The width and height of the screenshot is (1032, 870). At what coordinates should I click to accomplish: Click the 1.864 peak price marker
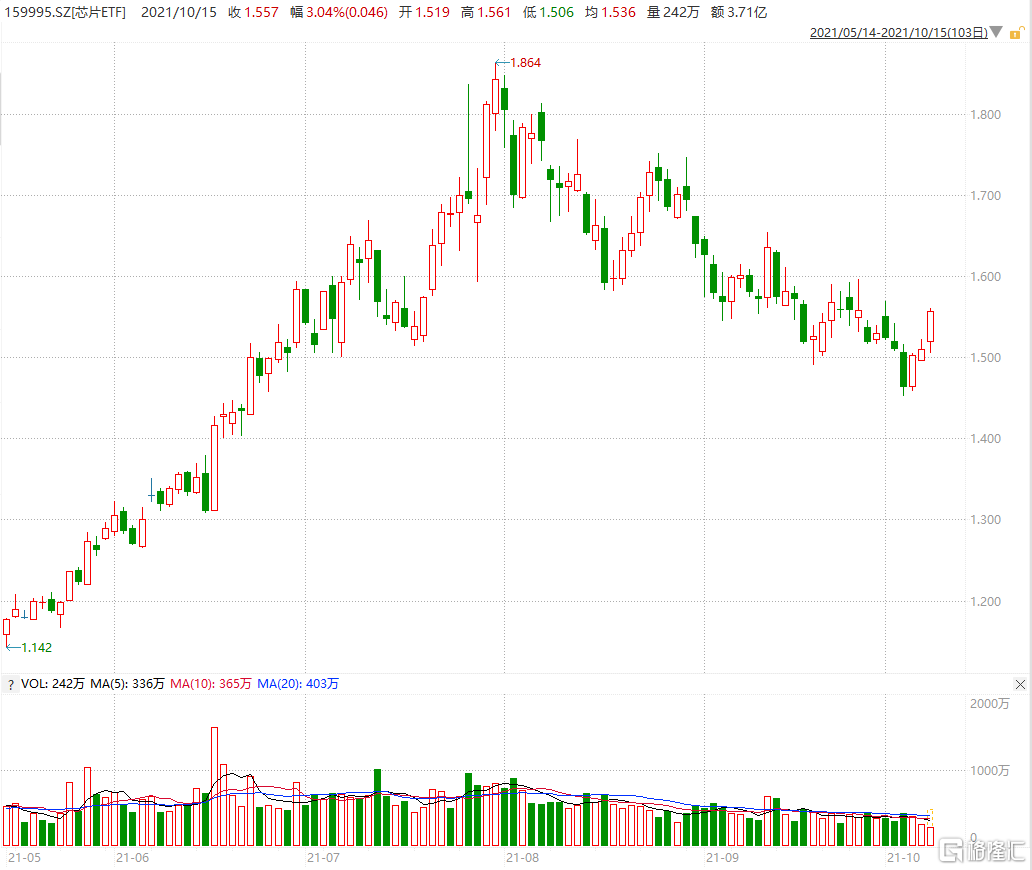pos(524,63)
